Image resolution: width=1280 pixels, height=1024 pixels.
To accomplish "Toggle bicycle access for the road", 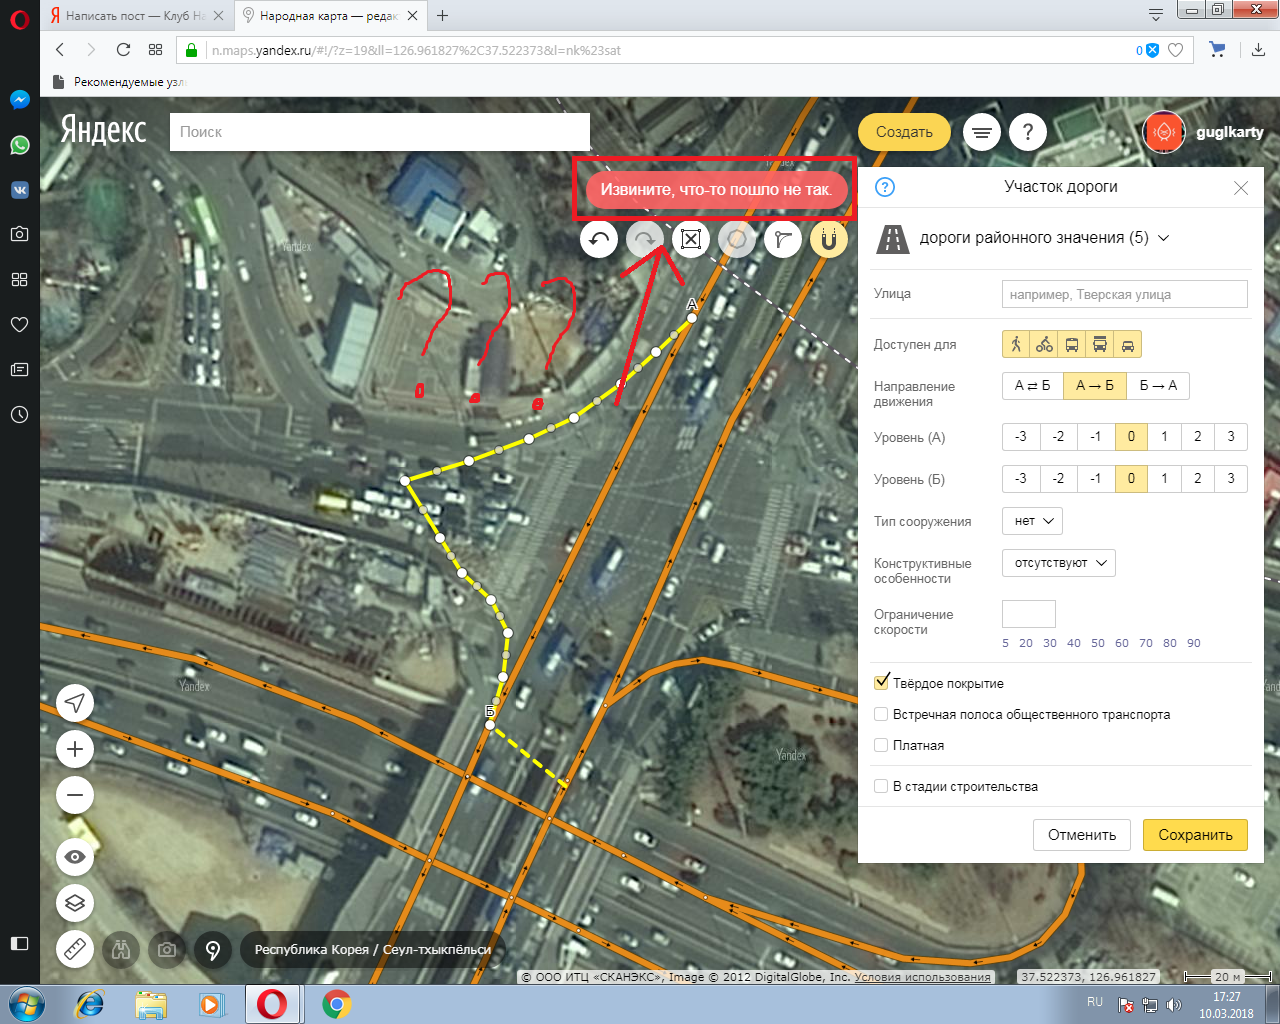I will coord(1044,344).
